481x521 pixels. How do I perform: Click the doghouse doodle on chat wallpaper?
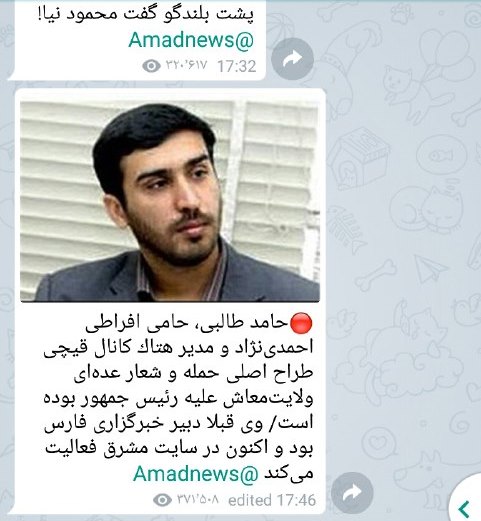(x=362, y=159)
